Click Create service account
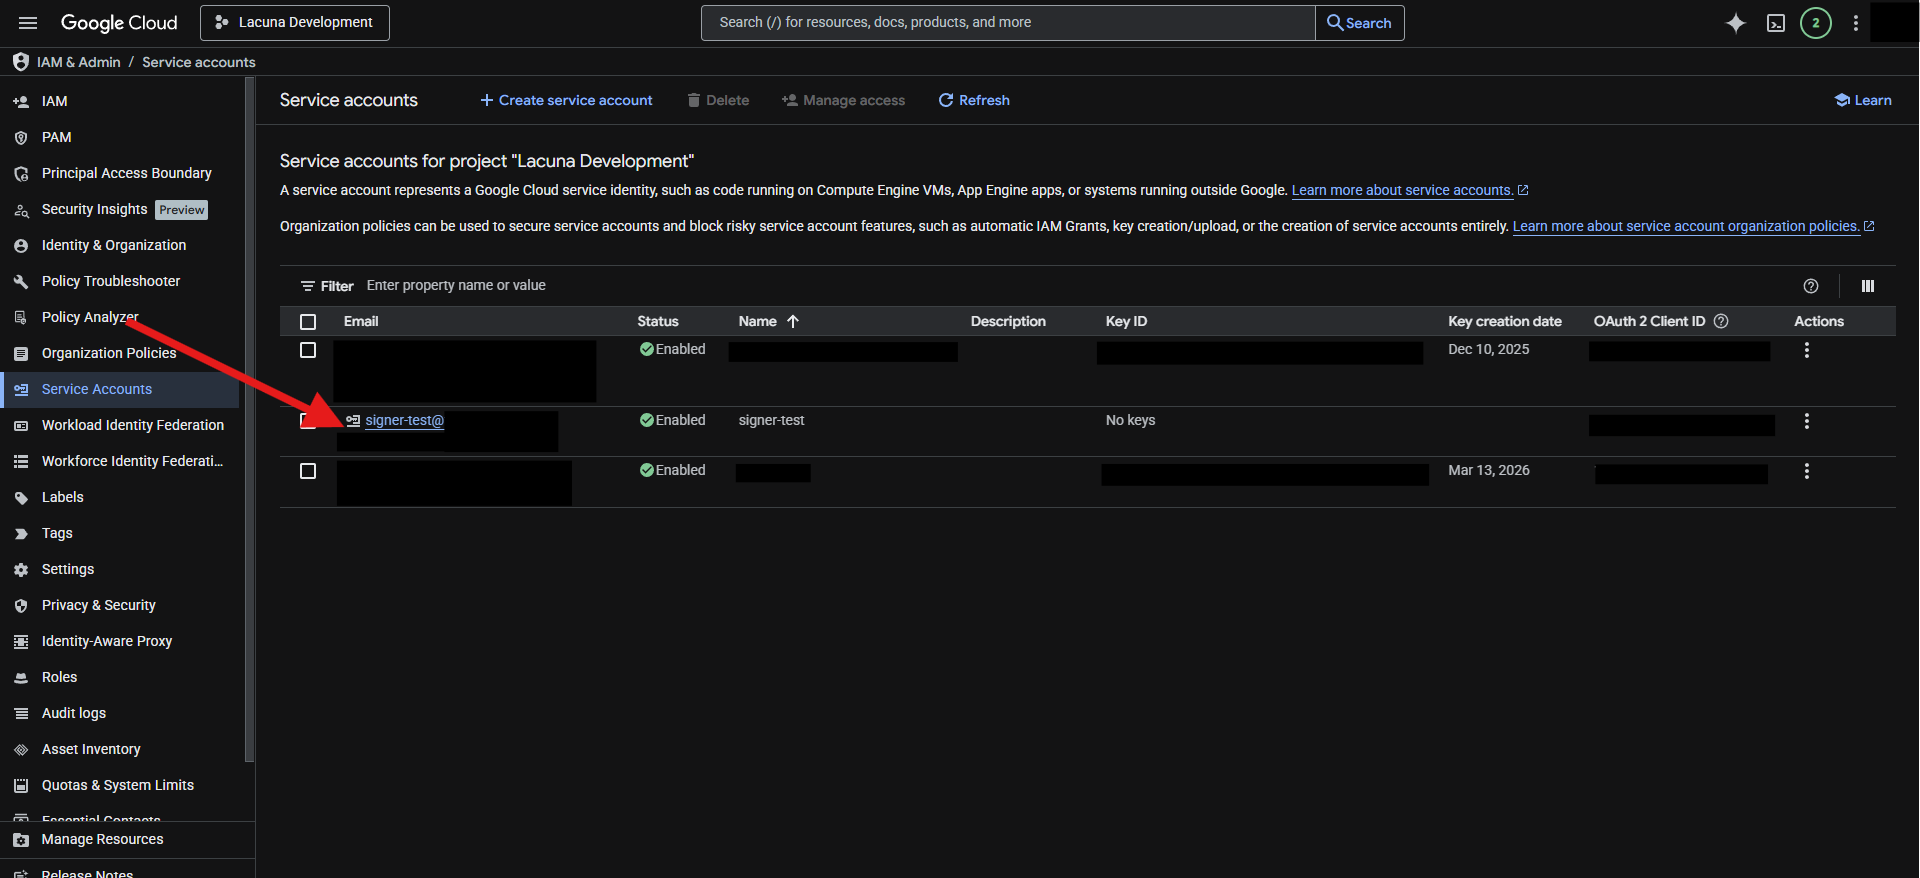Screen dimensions: 1920x878 point(566,100)
